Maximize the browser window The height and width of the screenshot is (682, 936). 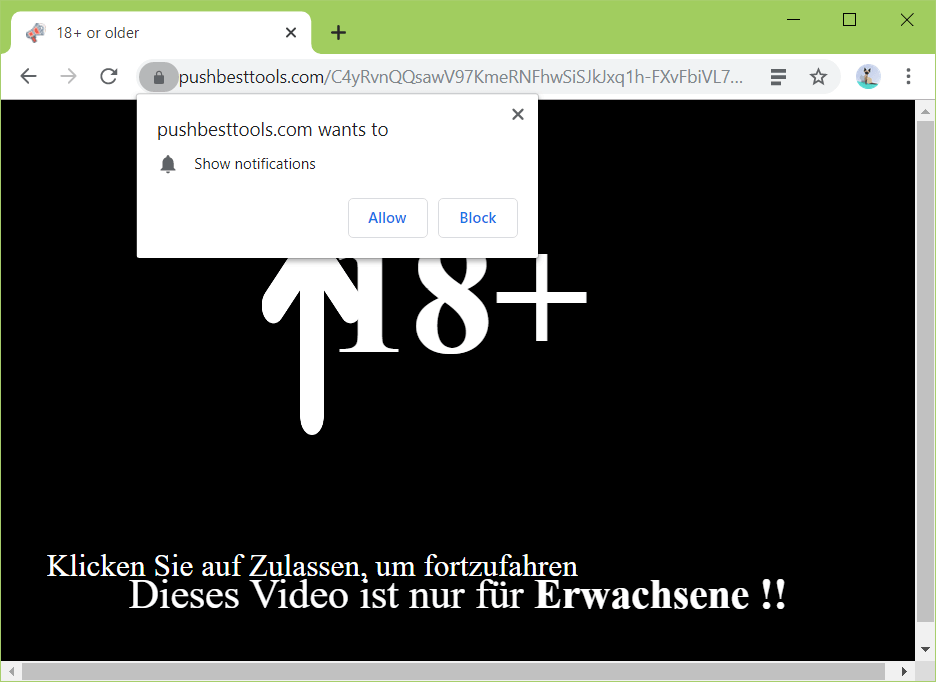(x=849, y=19)
